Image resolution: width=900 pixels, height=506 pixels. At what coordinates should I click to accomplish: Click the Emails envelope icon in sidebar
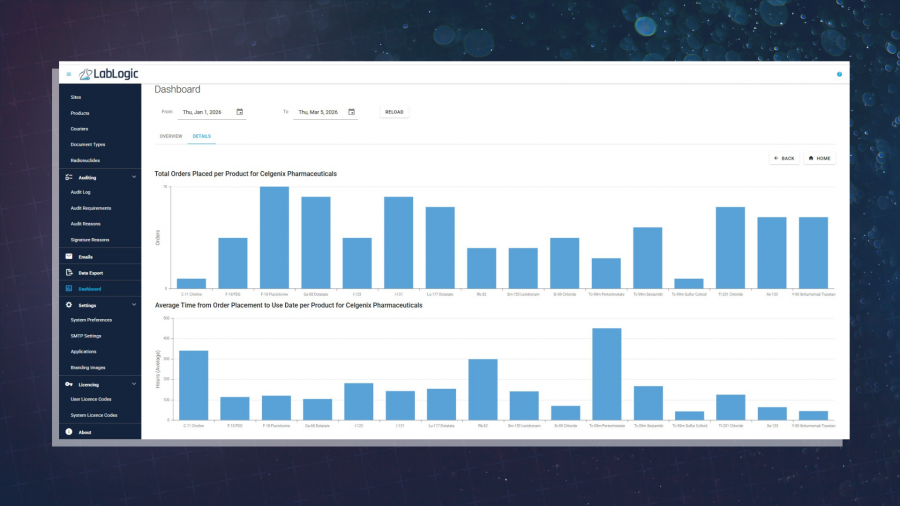68,257
